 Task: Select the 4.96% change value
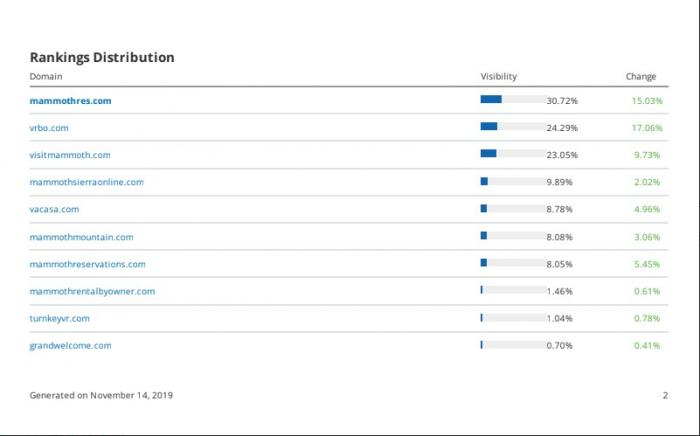(647, 209)
